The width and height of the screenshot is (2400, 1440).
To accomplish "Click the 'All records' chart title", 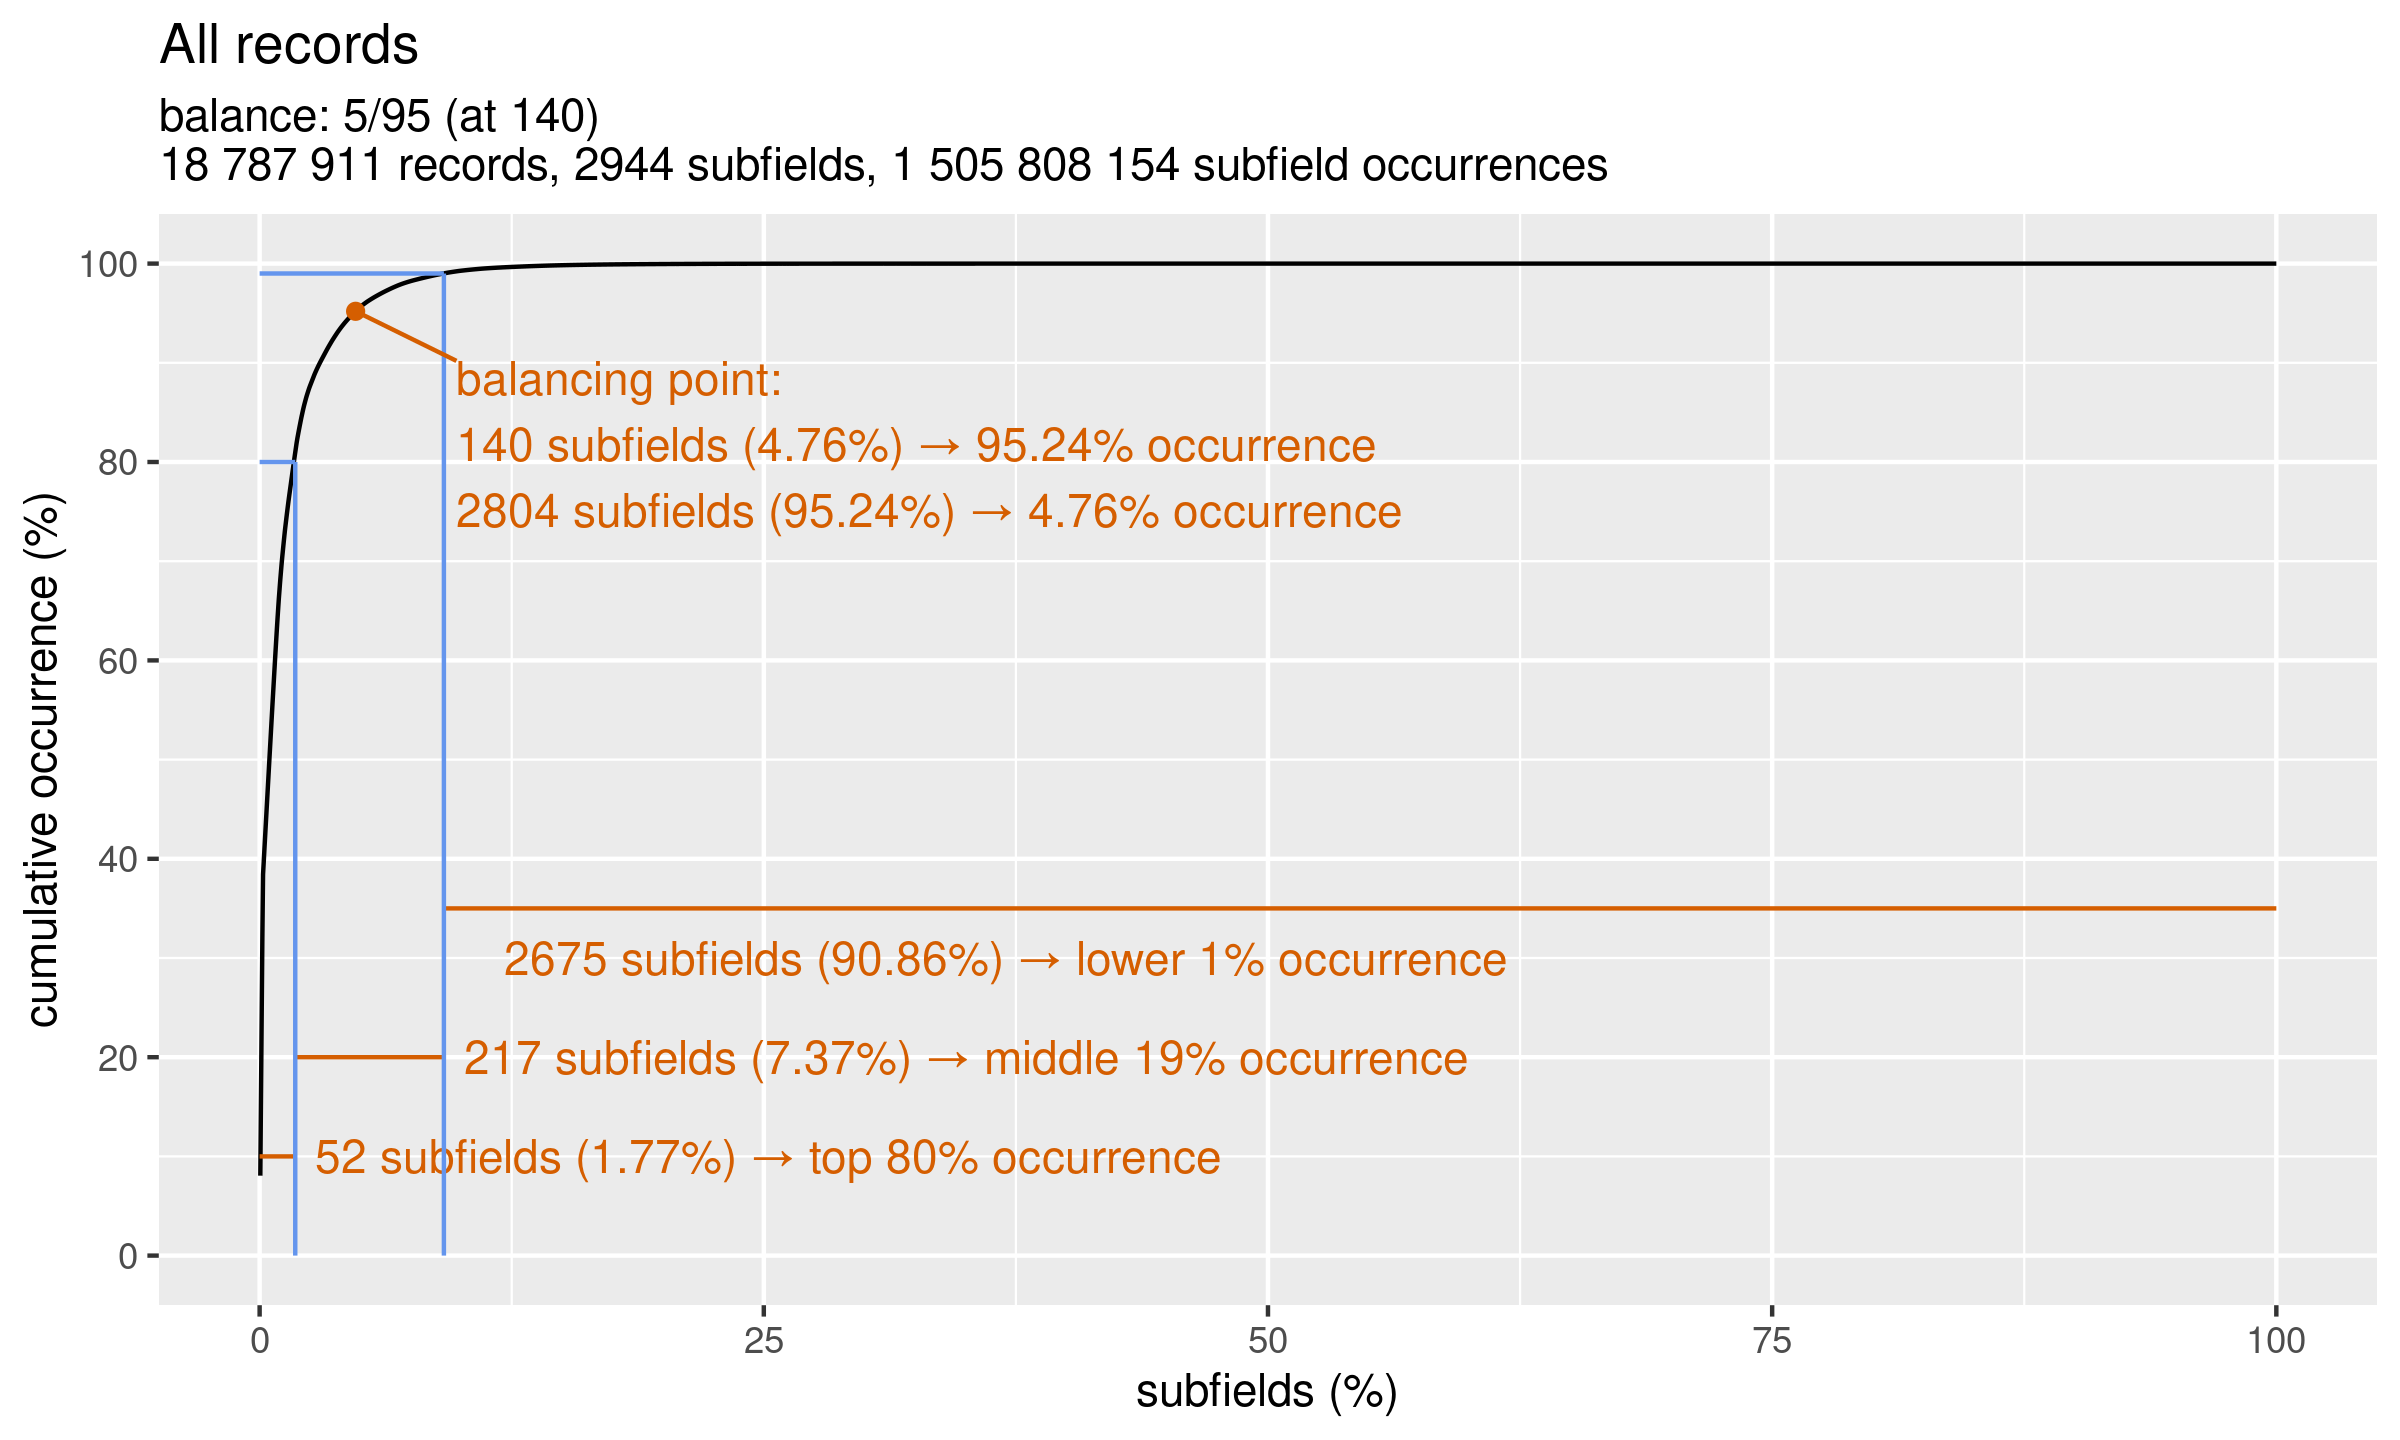I will 289,45.
